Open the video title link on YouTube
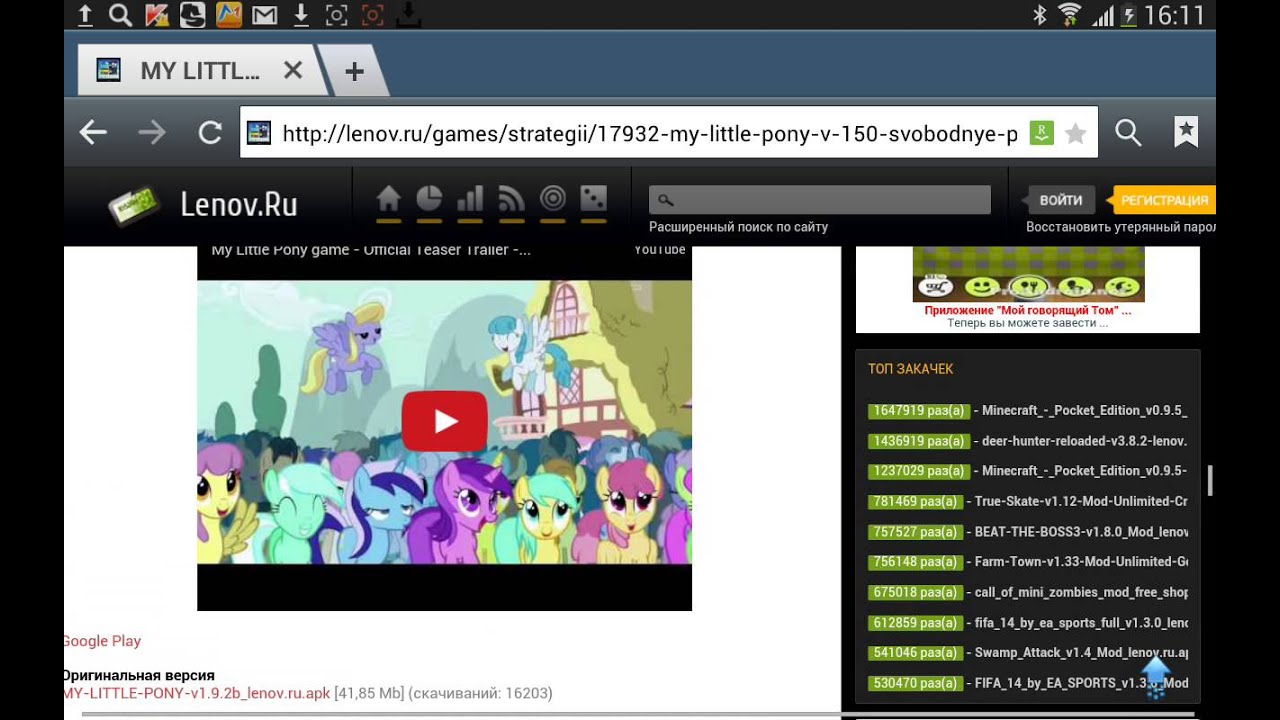1280x720 pixels. [x=371, y=250]
